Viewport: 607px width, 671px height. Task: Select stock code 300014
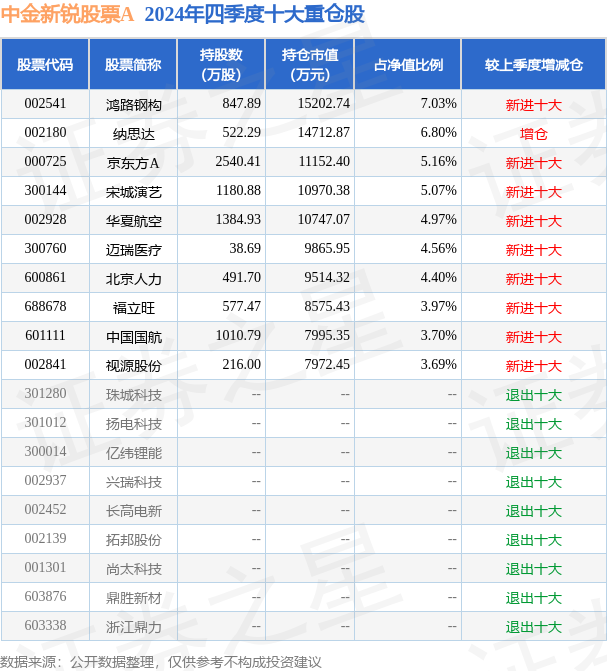tap(45, 451)
